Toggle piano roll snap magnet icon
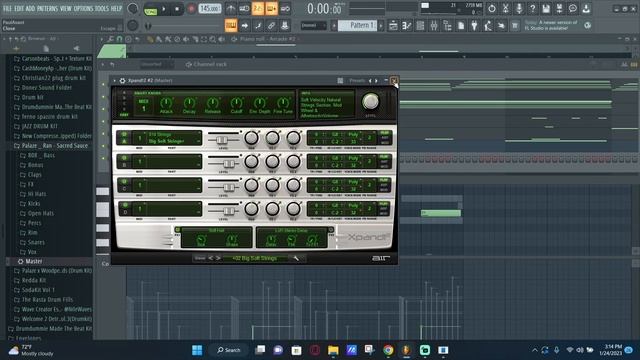 click(120, 39)
